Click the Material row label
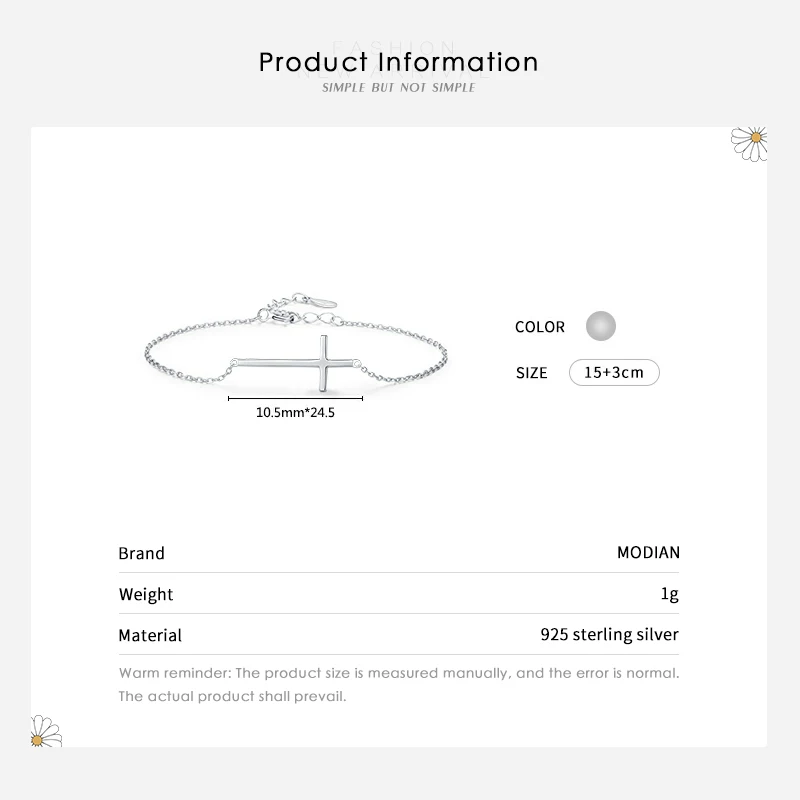This screenshot has width=800, height=800. [x=150, y=635]
